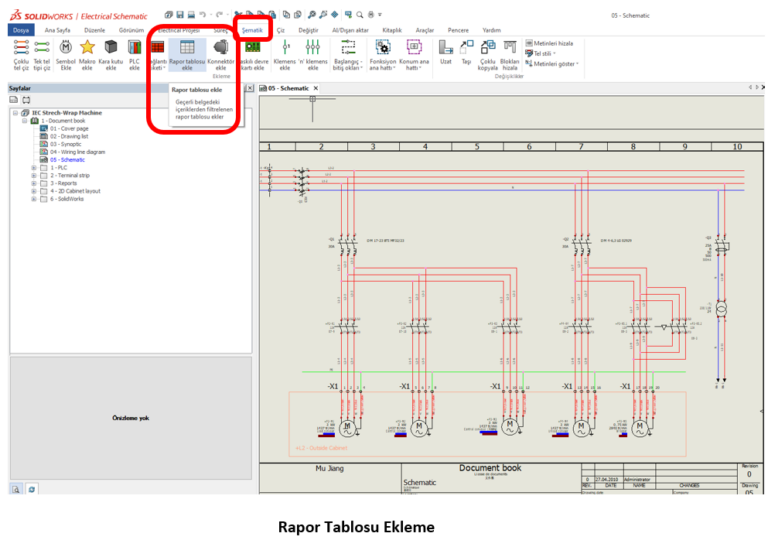Click the Konnektör ekle icon

pyautogui.click(x=220, y=47)
